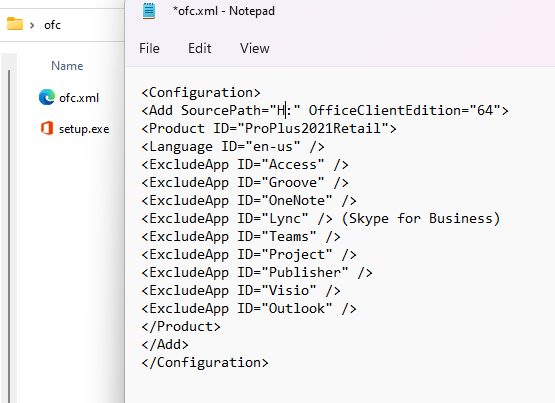This screenshot has width=555, height=403.
Task: Click on the ProPlus2021Retail product ID text
Action: pyautogui.click(x=313, y=128)
